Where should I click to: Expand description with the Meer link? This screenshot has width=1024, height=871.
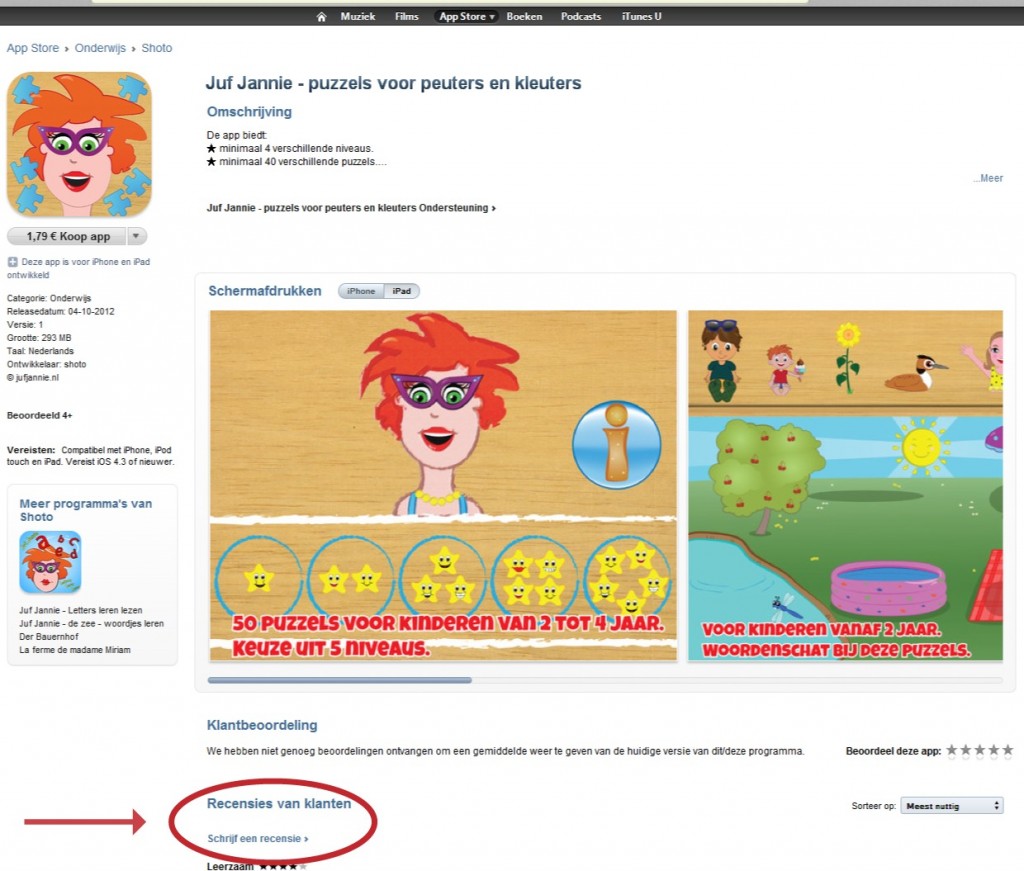[x=989, y=179]
